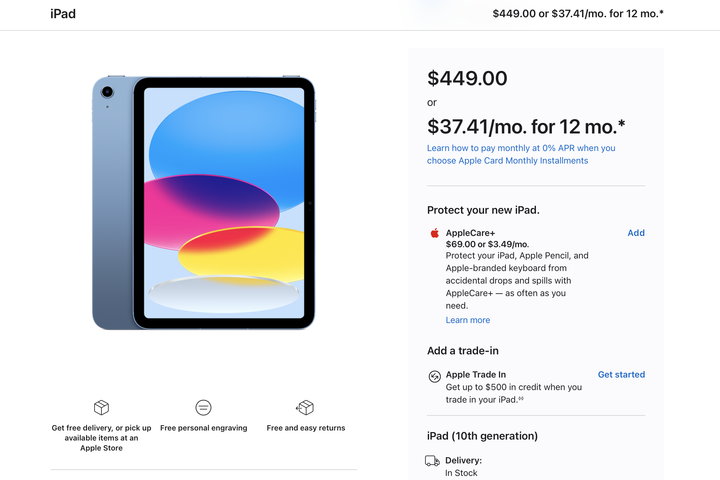This screenshot has width=720, height=480.
Task: Get started with Apple Trade In
Action: tap(621, 375)
